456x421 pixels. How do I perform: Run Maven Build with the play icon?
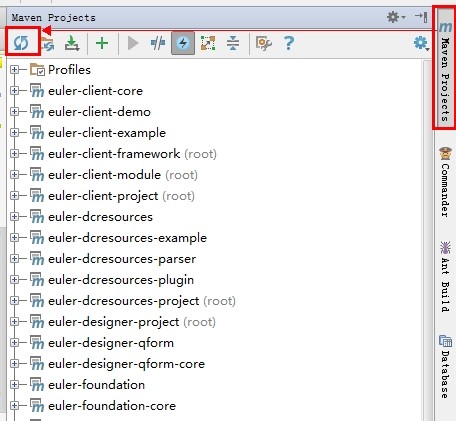tap(133, 43)
